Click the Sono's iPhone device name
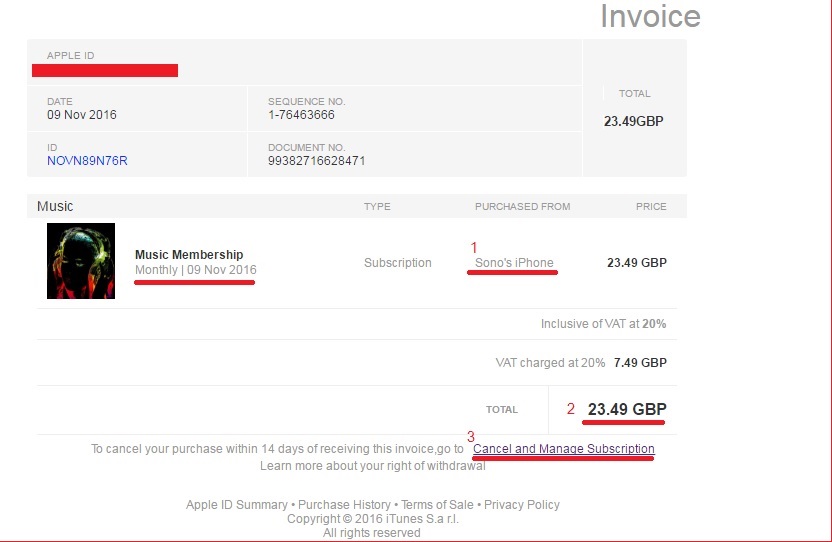 [514, 263]
